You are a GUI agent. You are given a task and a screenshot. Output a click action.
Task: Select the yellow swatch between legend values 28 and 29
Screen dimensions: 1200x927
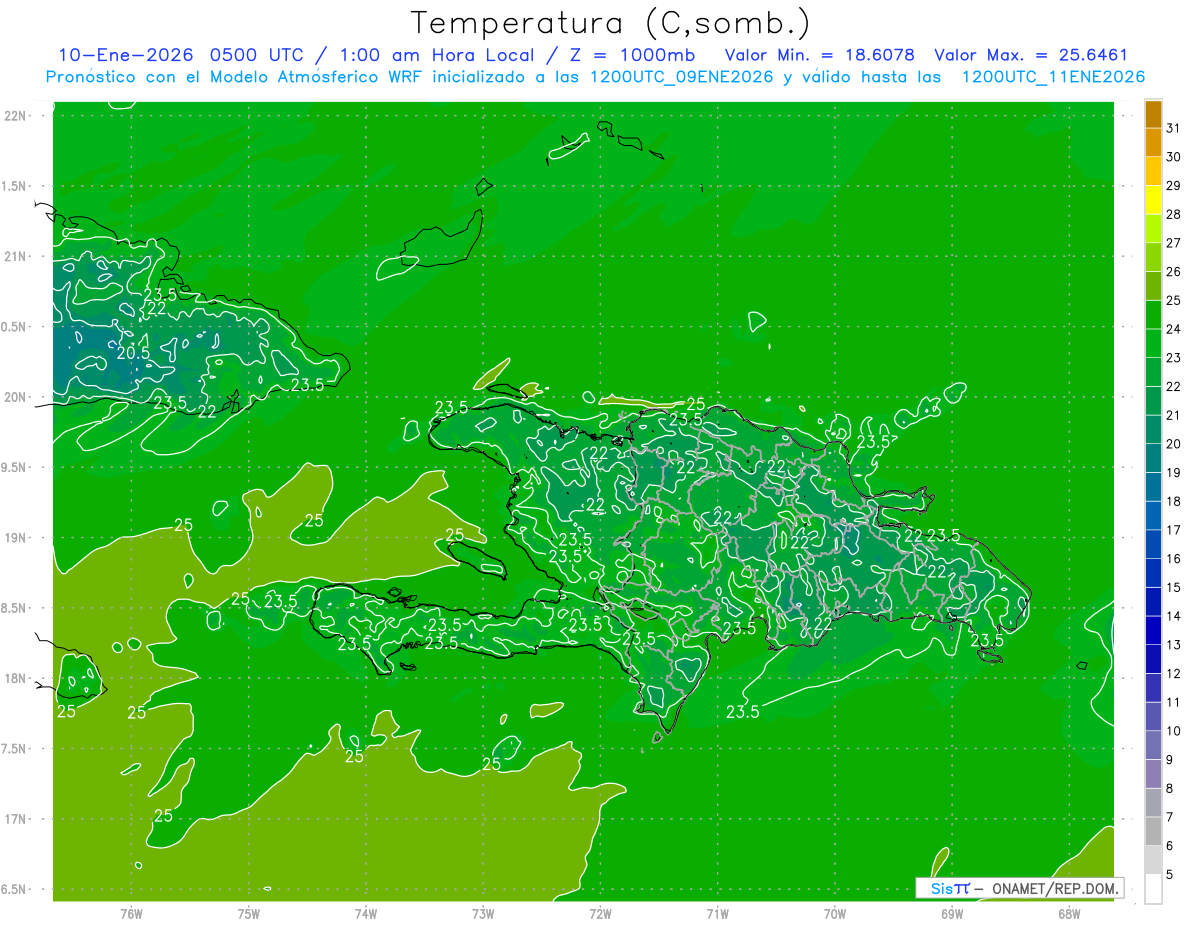tap(1153, 200)
